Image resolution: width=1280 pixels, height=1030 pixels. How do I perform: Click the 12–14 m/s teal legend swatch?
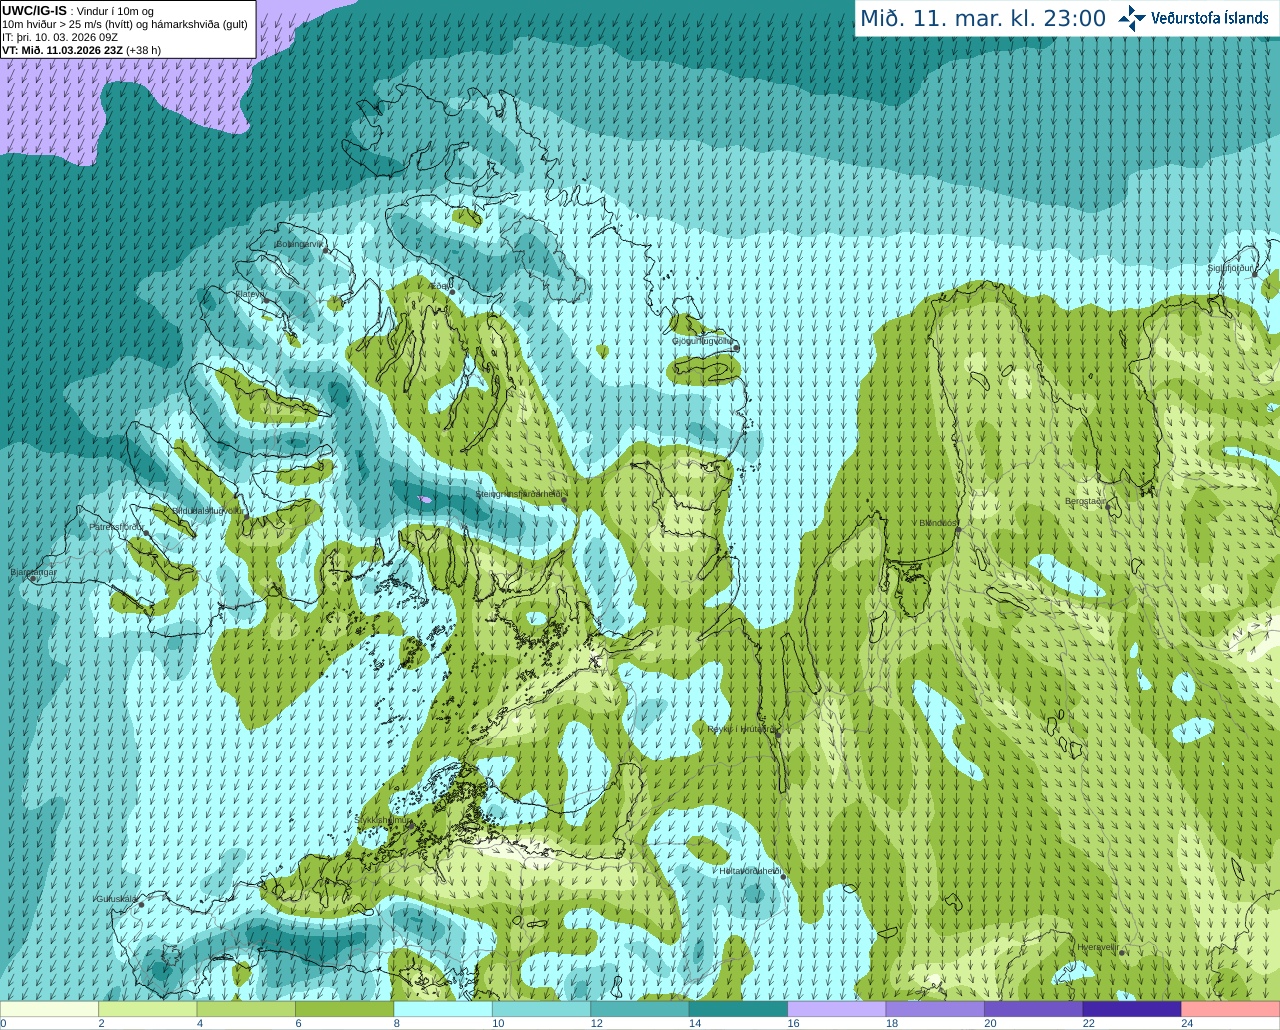click(x=640, y=1009)
